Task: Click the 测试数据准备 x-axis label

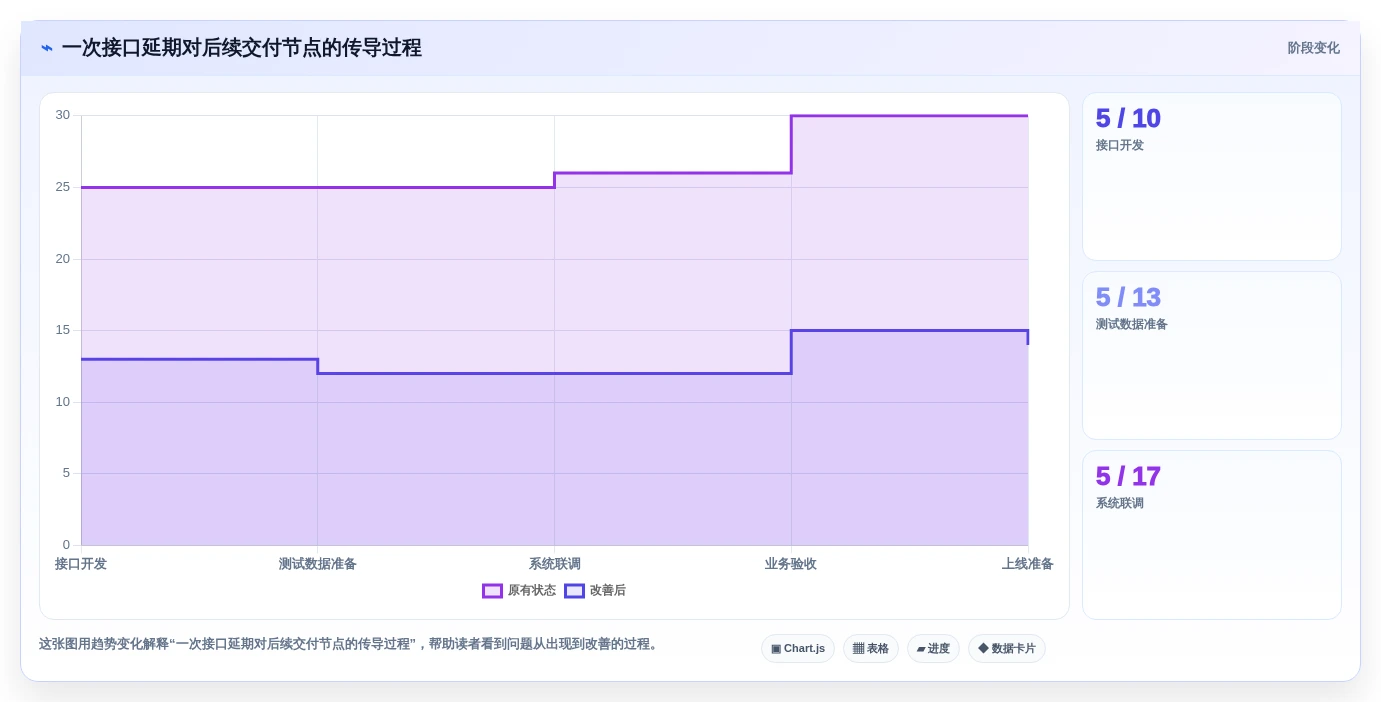Action: [x=318, y=564]
